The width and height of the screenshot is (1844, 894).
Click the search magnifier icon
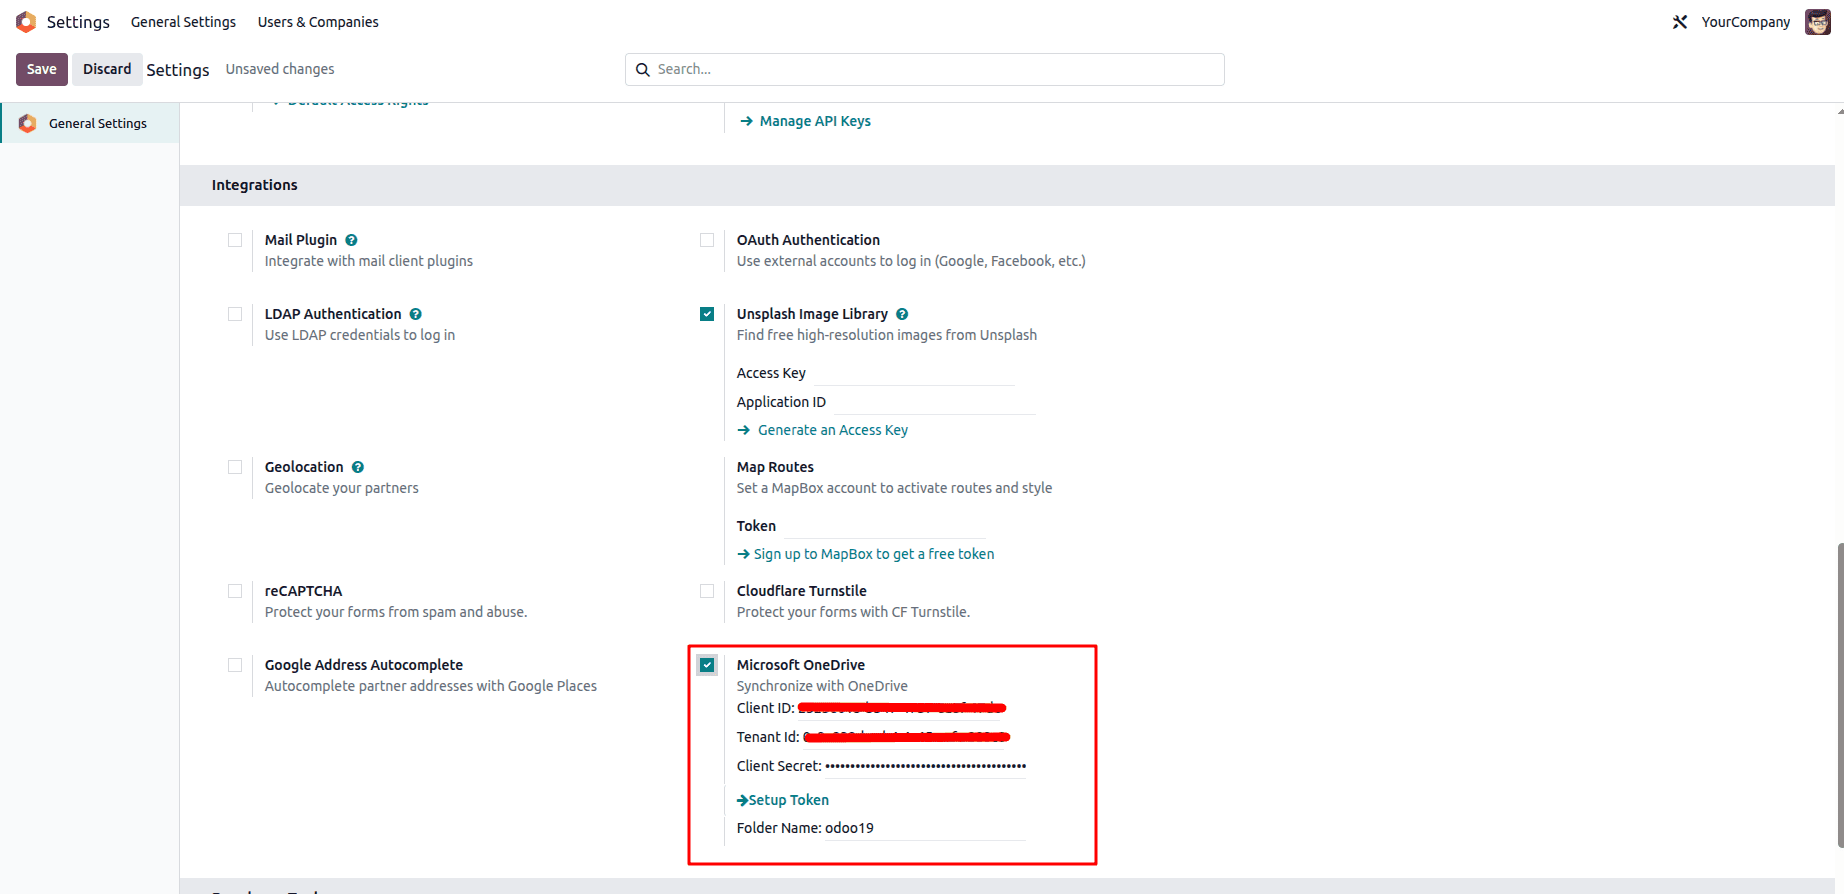643,70
